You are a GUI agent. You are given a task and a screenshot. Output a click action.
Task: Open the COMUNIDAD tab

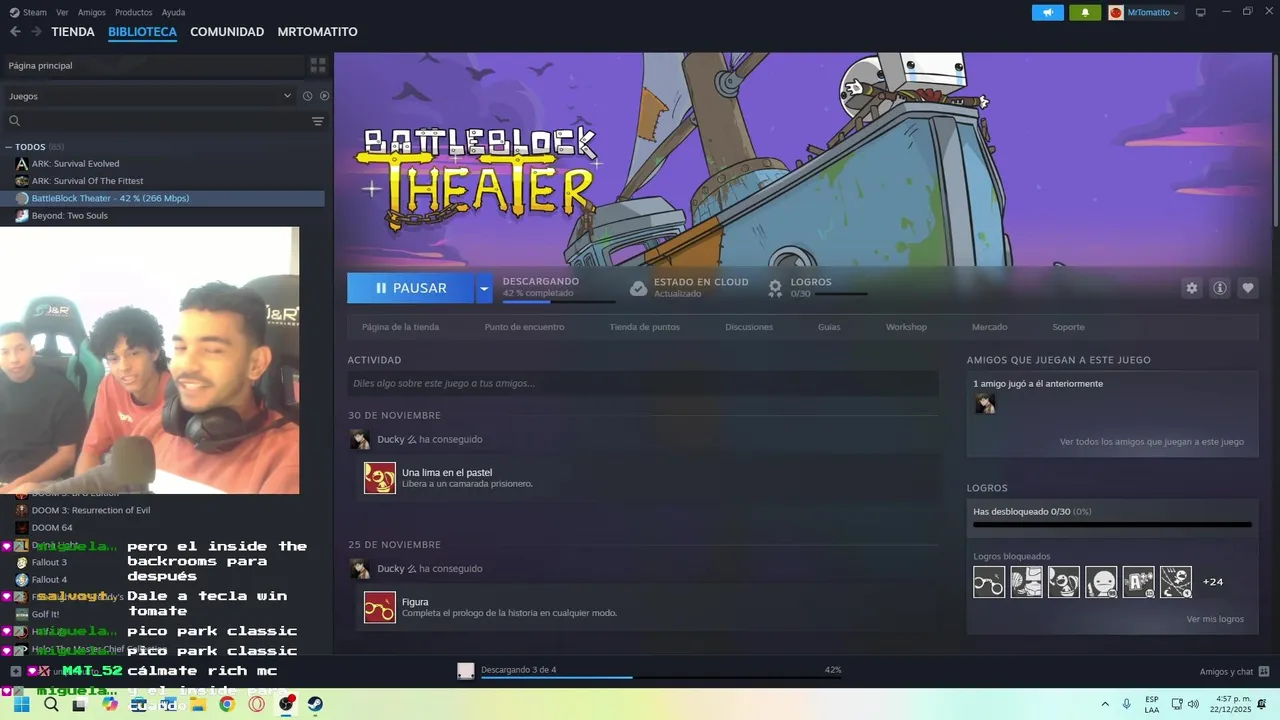pyautogui.click(x=227, y=32)
